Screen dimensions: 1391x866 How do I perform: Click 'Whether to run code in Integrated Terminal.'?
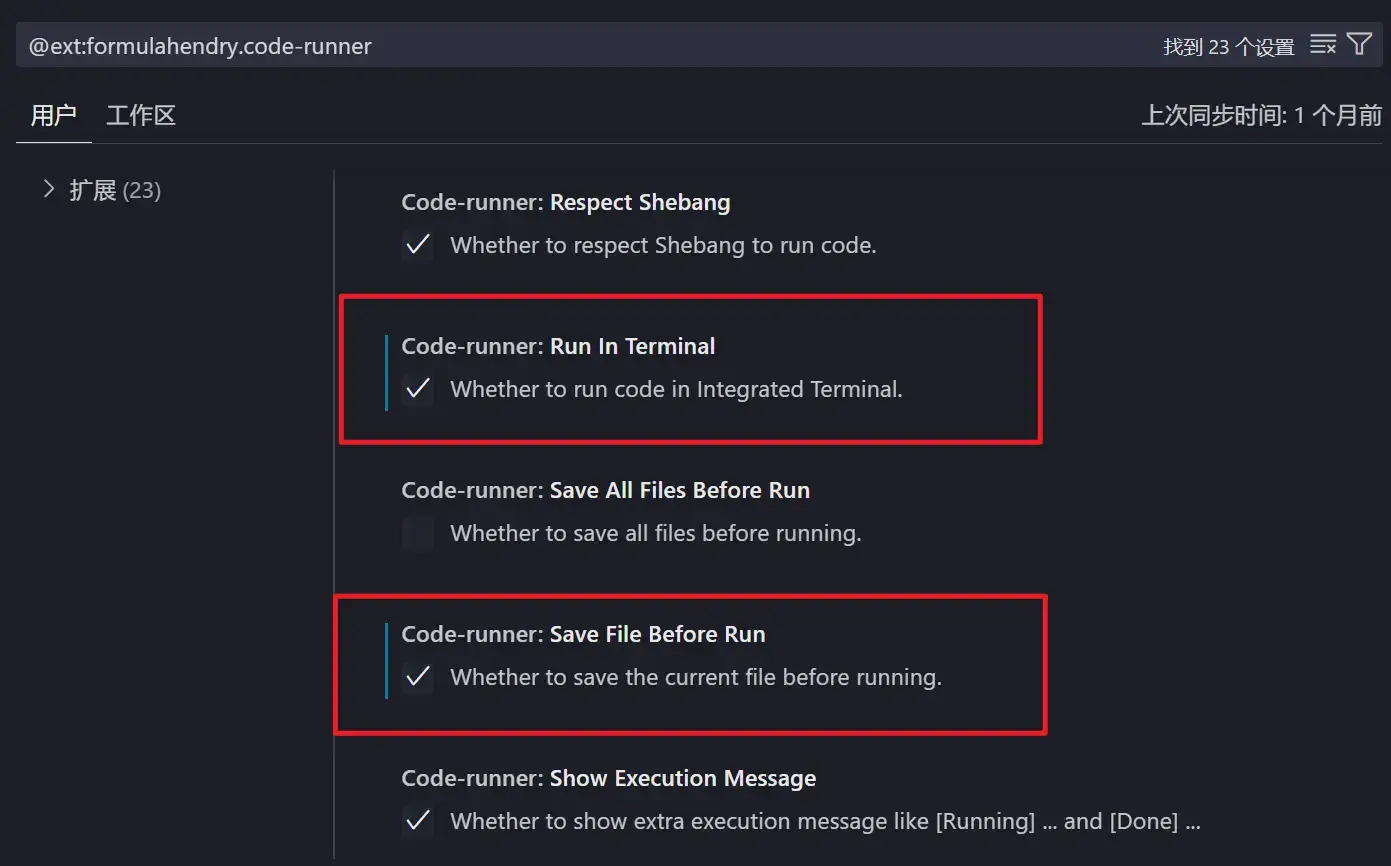point(676,389)
